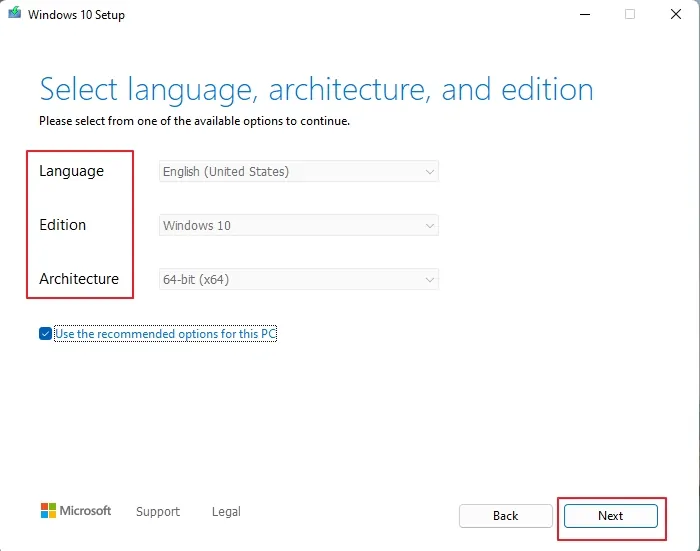This screenshot has height=551, width=700.
Task: Open the Support link
Action: [x=158, y=511]
